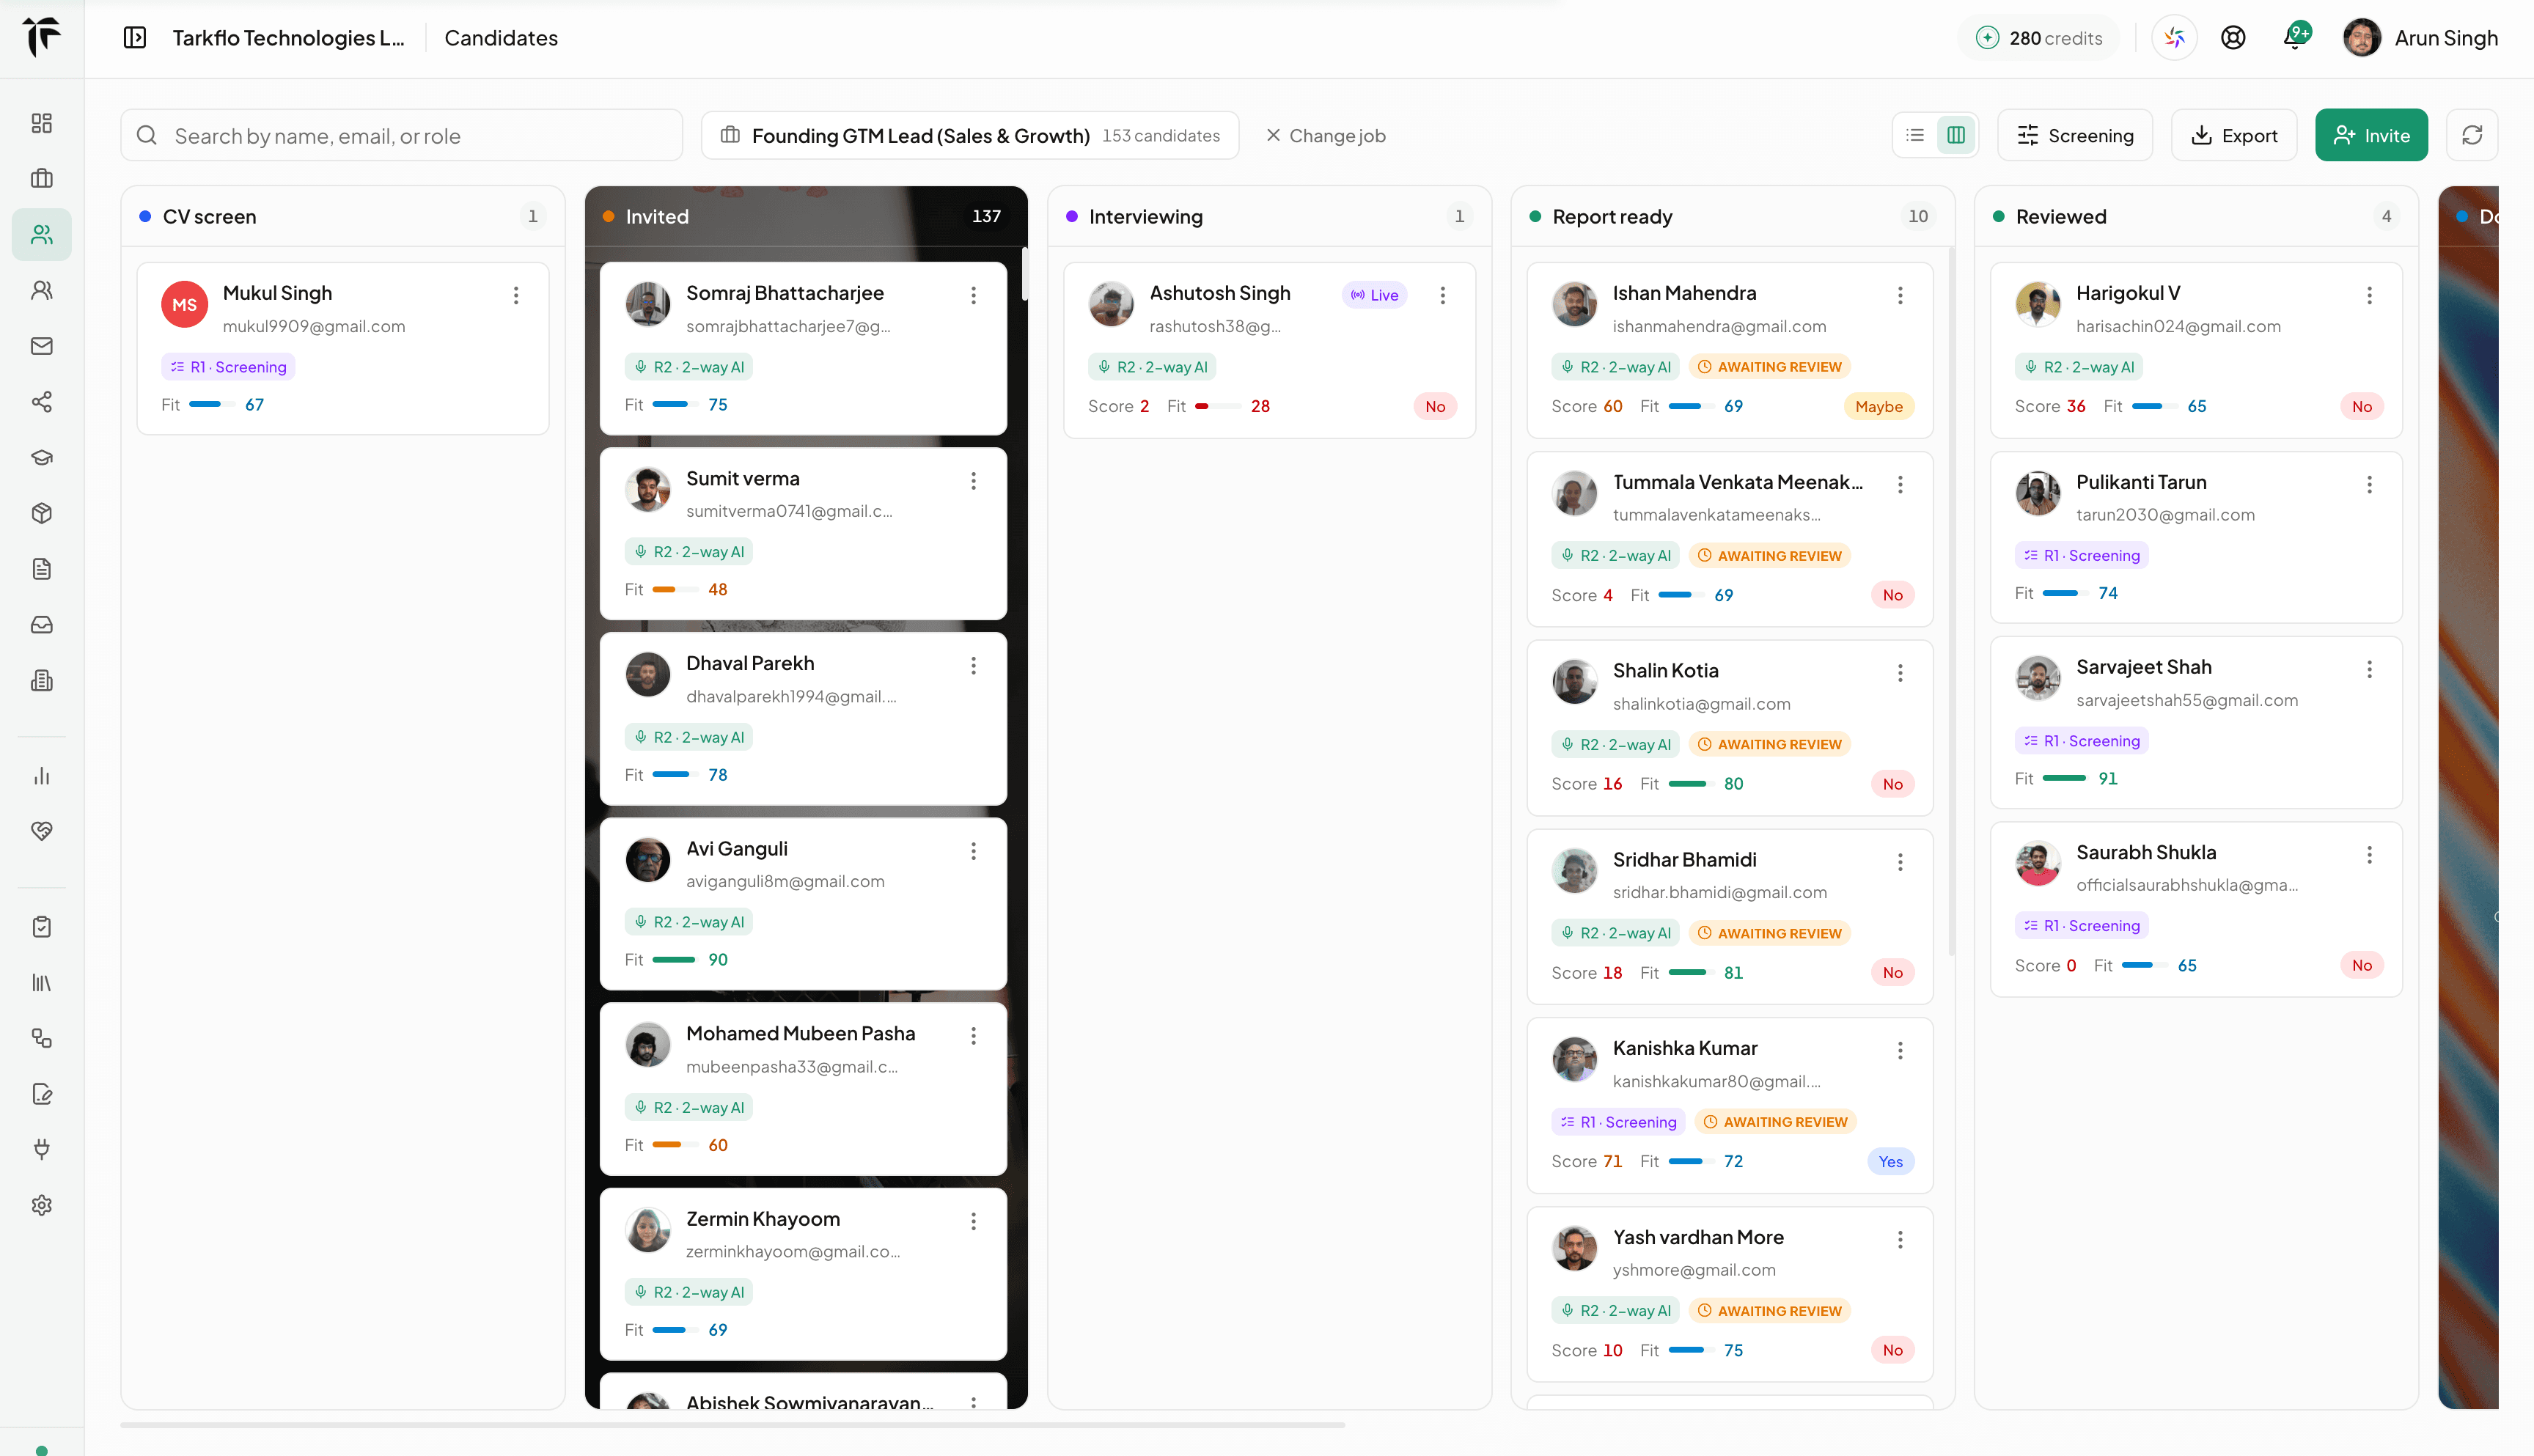
Task: Click the board's horizontal scrollbar
Action: [732, 1424]
